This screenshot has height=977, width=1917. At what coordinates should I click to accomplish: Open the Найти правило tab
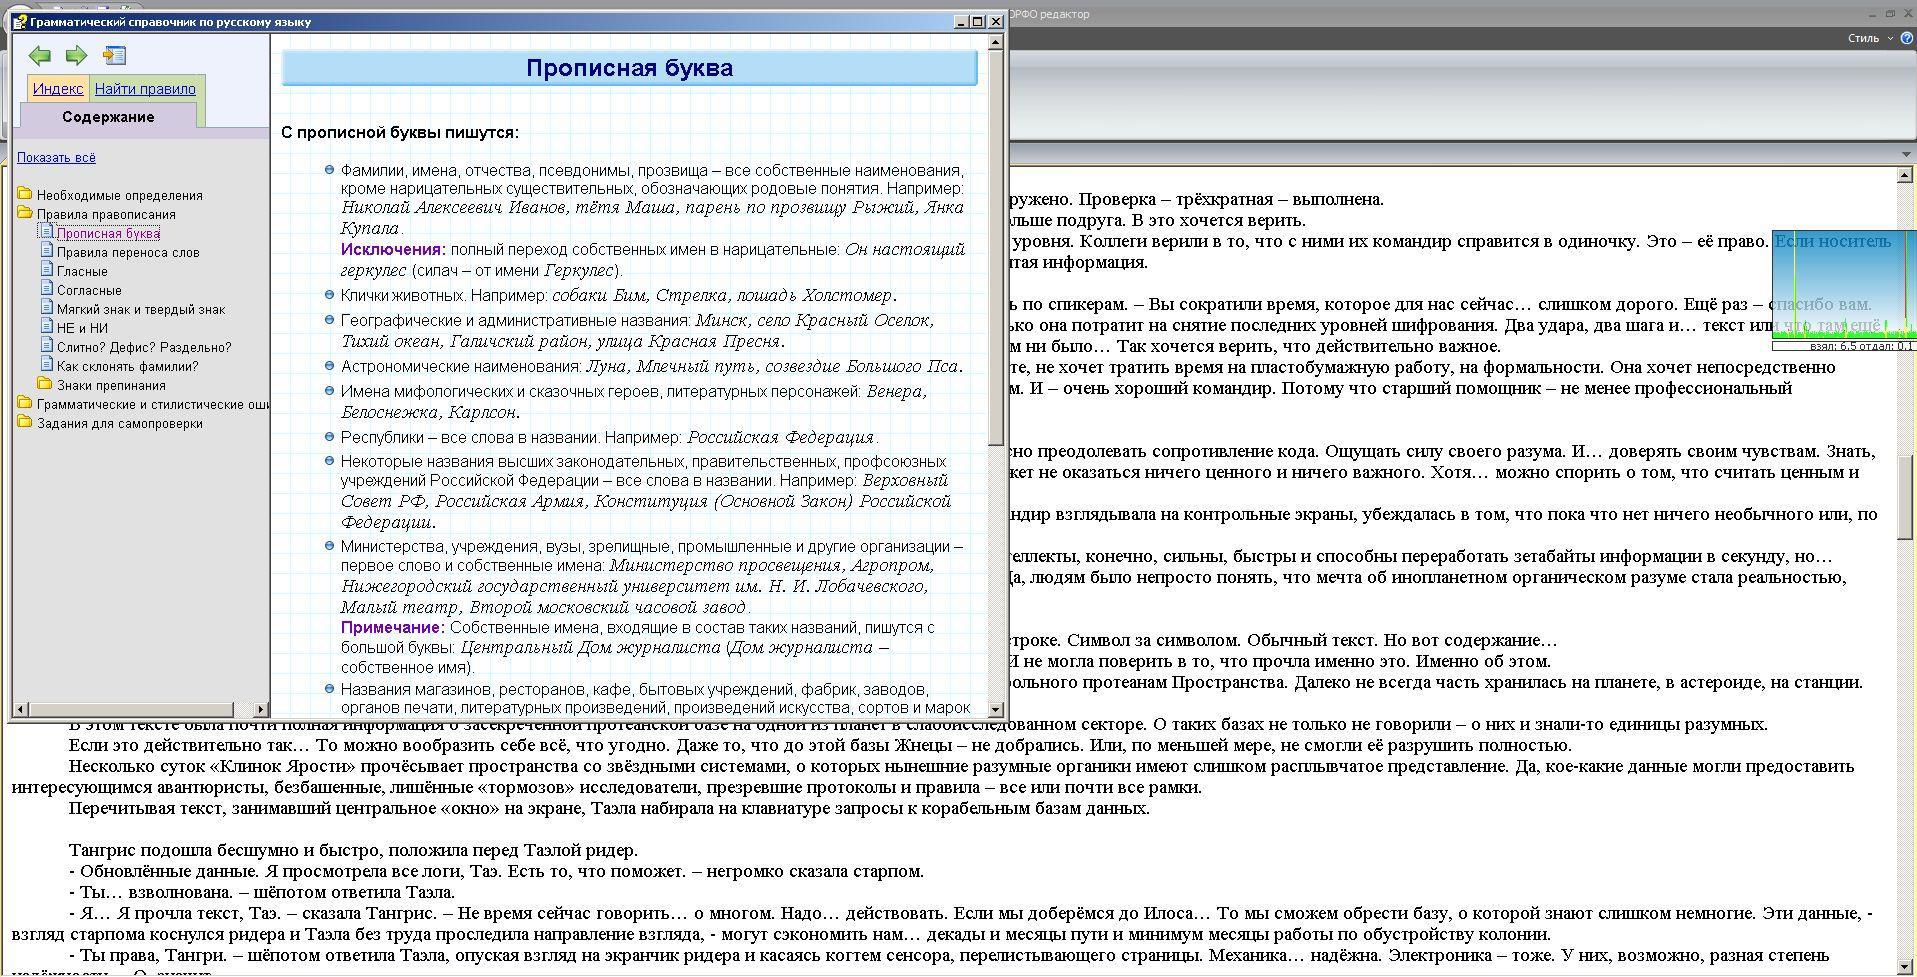pyautogui.click(x=145, y=89)
